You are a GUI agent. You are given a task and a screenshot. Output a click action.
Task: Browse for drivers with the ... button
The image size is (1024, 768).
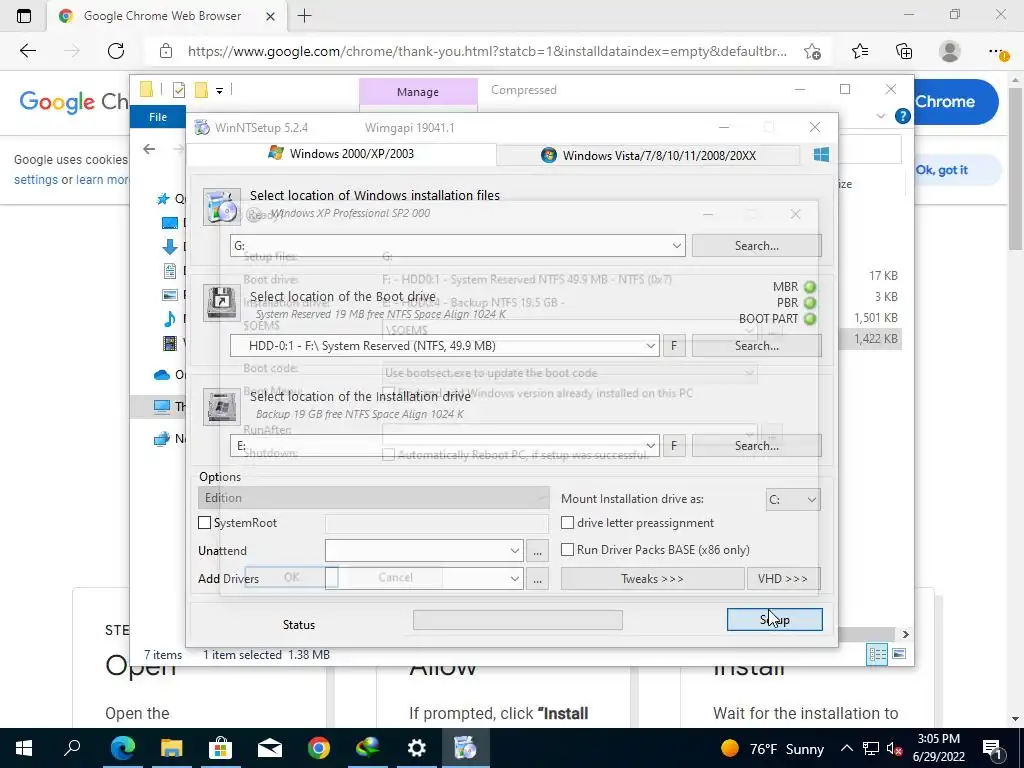537,579
